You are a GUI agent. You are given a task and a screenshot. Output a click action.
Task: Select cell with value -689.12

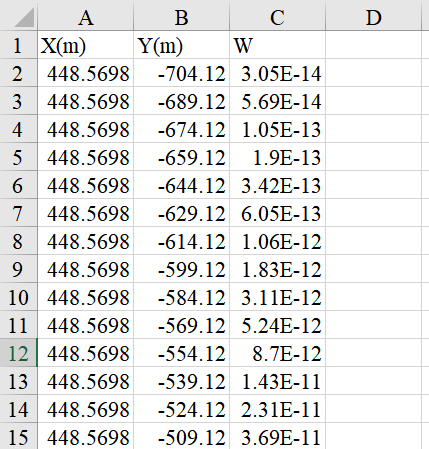[182, 101]
